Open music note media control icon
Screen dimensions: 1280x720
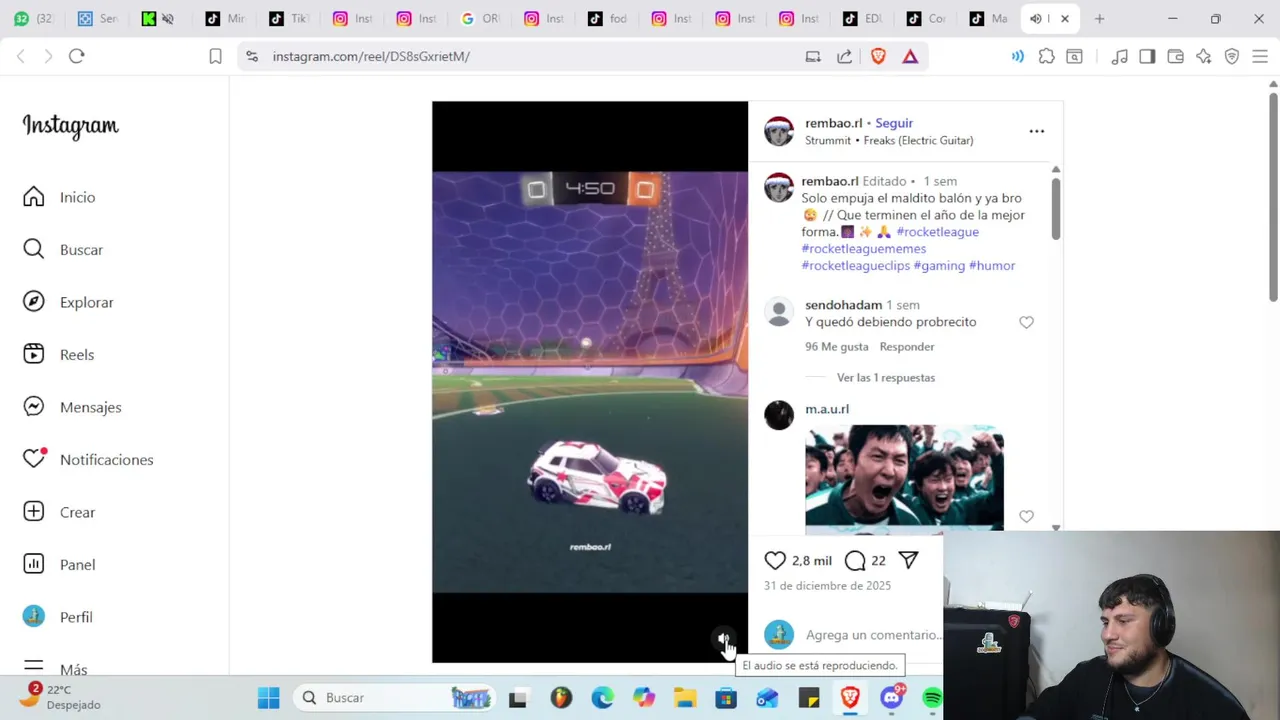coord(1120,56)
